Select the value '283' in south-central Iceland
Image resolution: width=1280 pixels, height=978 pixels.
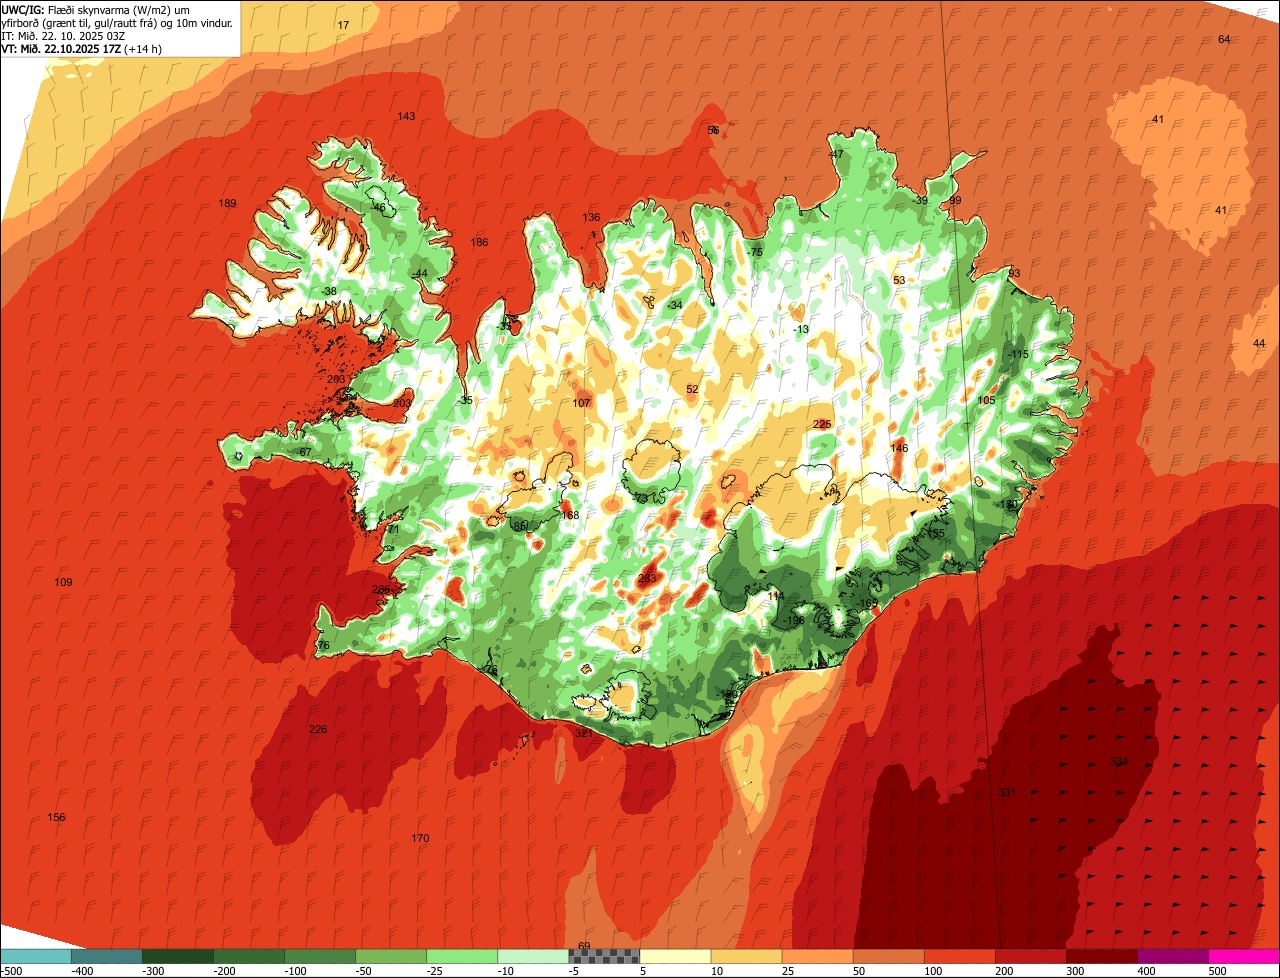point(647,579)
